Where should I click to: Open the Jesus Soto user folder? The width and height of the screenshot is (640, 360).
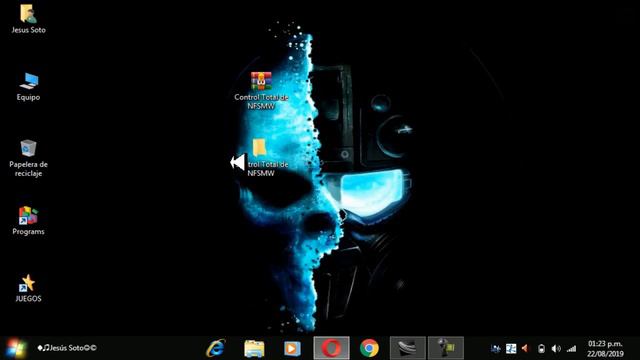[28, 18]
